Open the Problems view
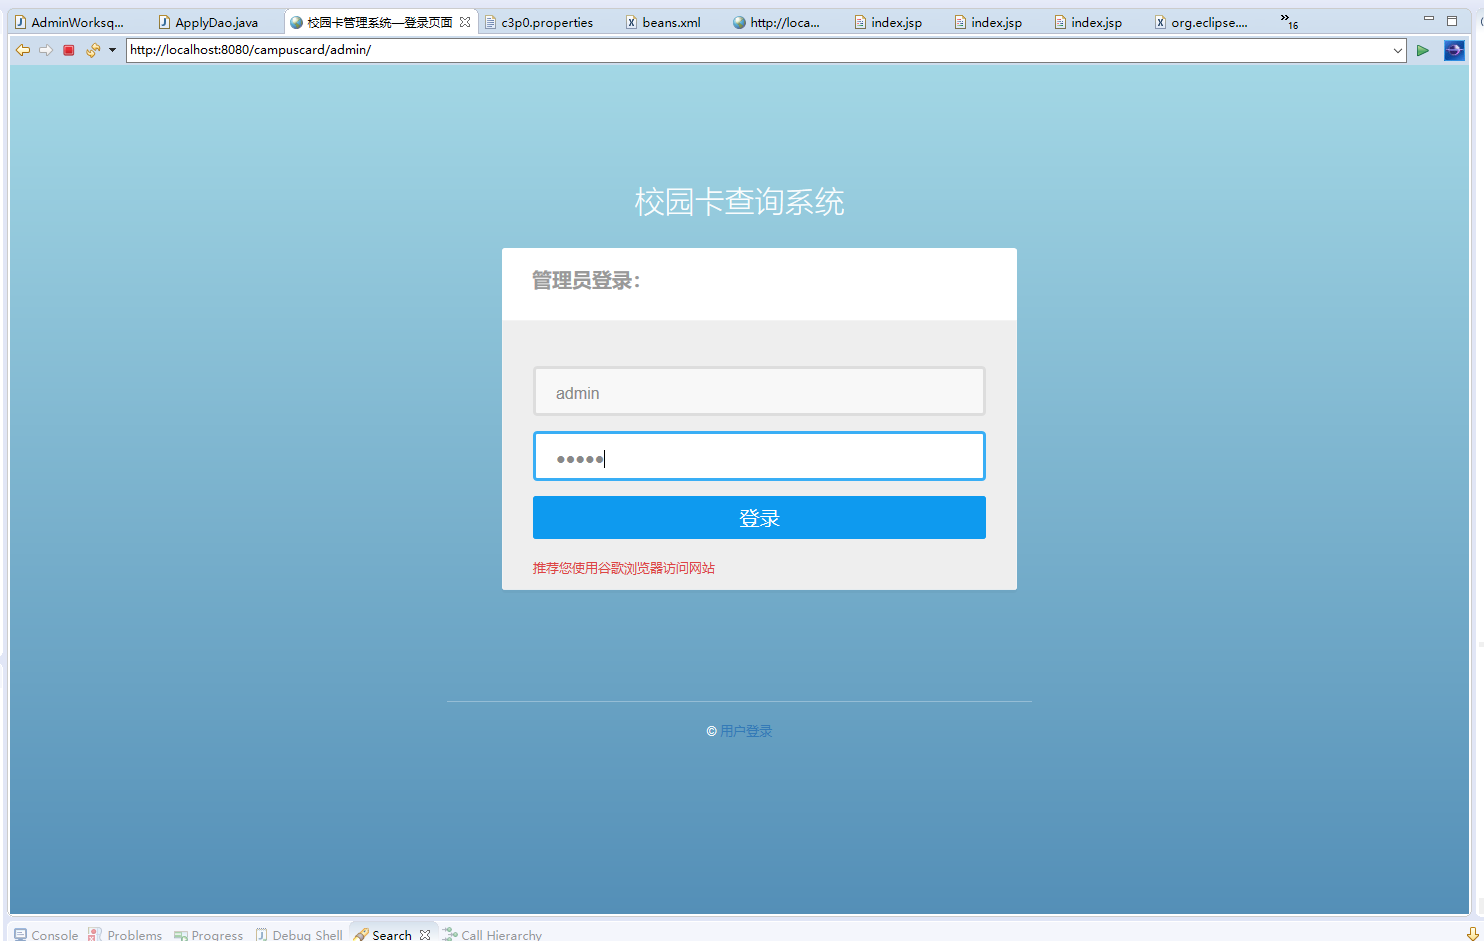1484x941 pixels. click(133, 934)
